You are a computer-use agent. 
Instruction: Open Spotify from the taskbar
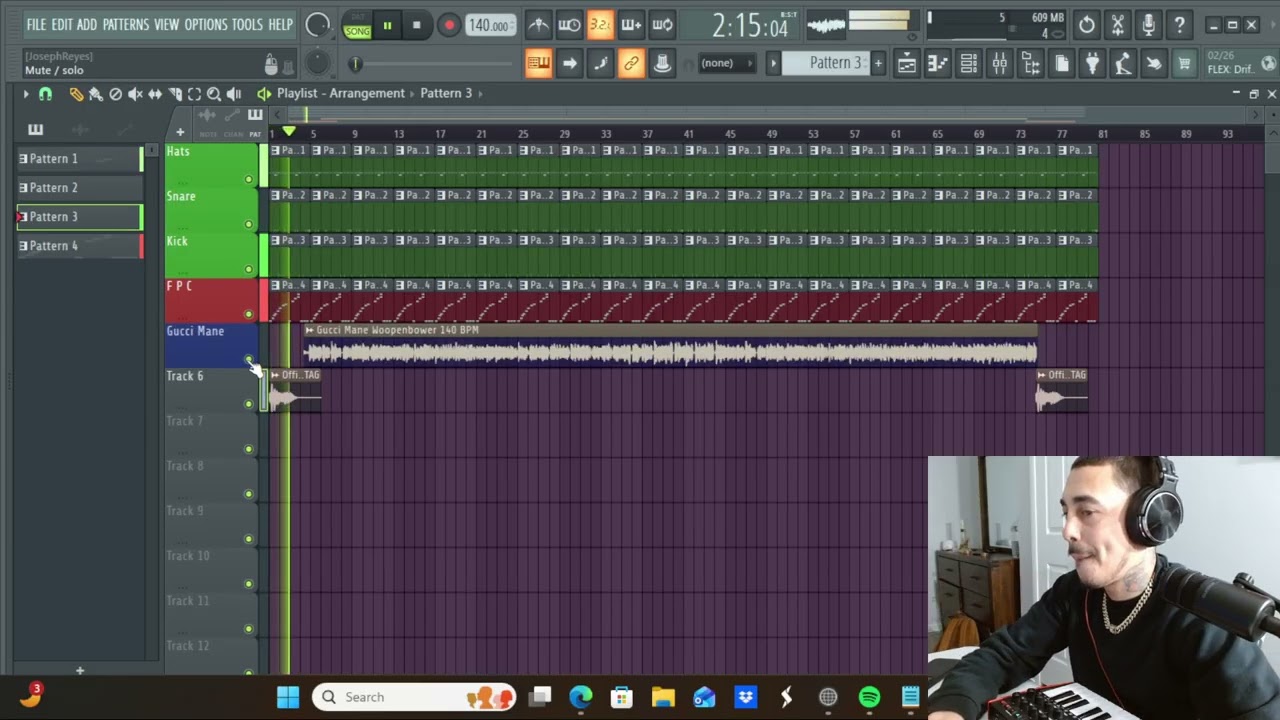pyautogui.click(x=869, y=697)
